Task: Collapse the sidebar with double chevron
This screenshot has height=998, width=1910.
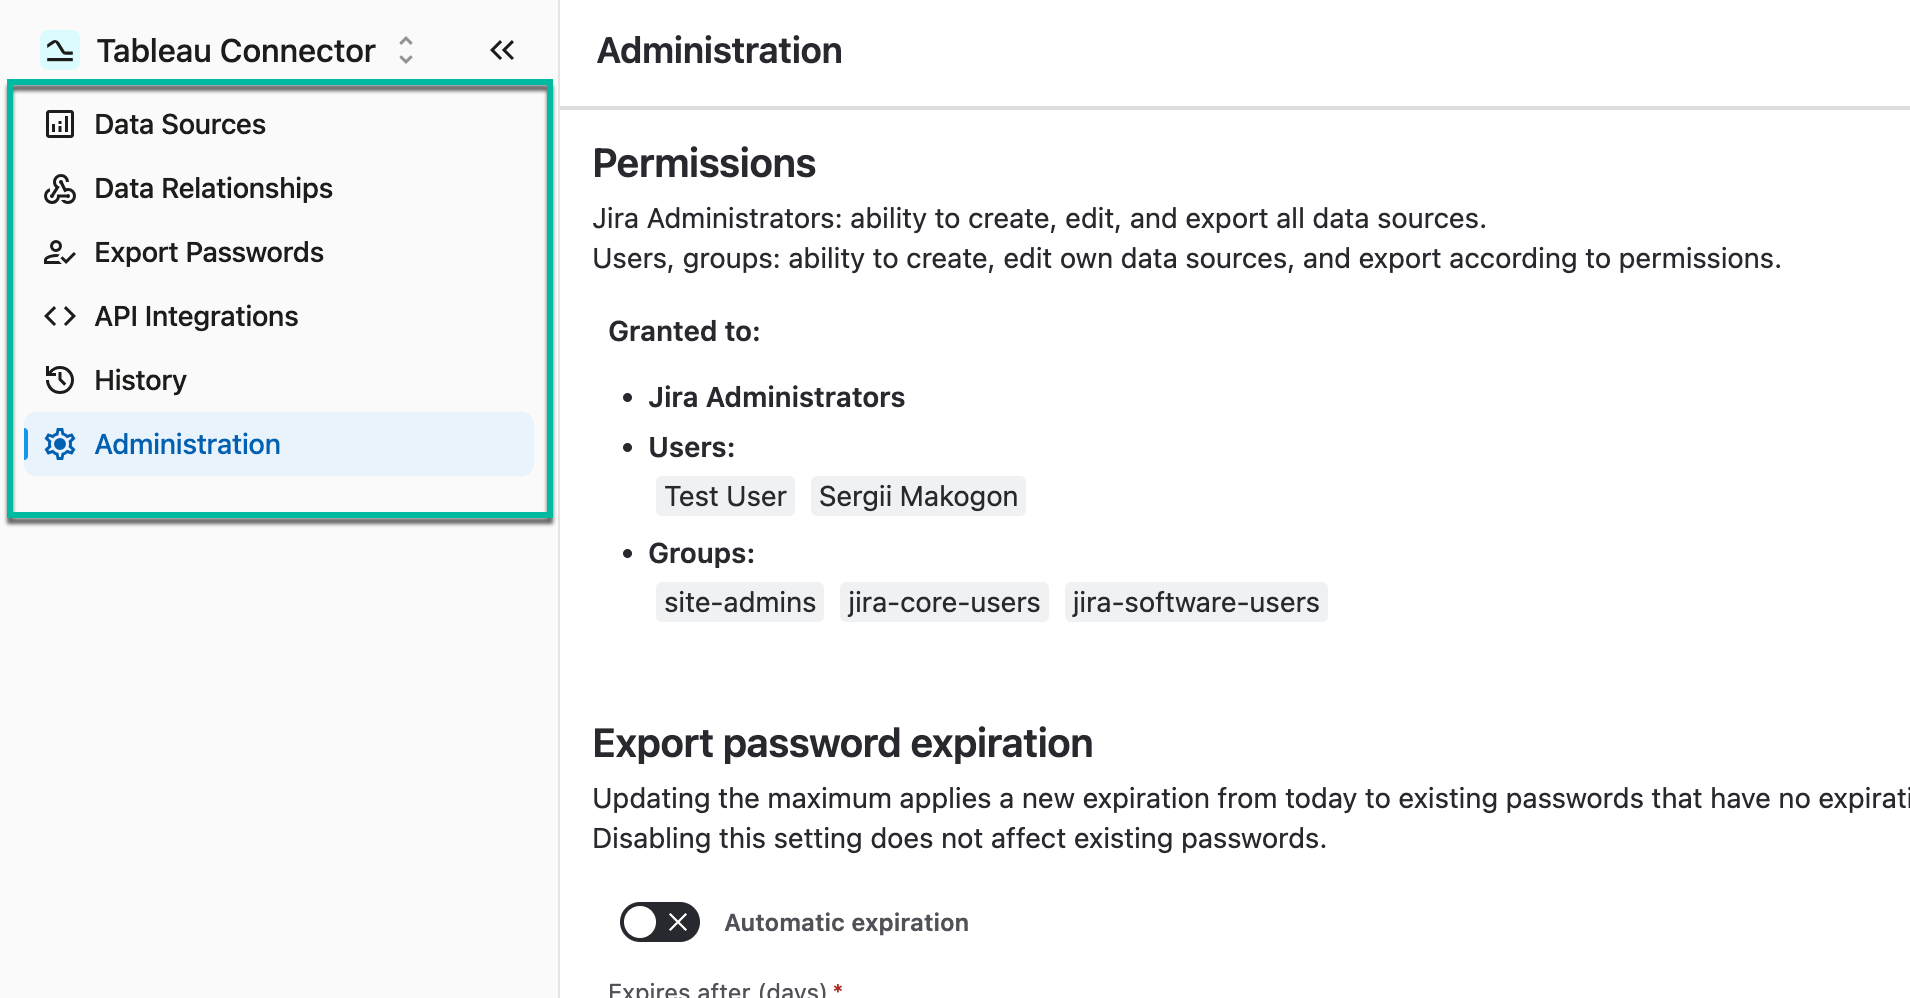Action: 502,50
